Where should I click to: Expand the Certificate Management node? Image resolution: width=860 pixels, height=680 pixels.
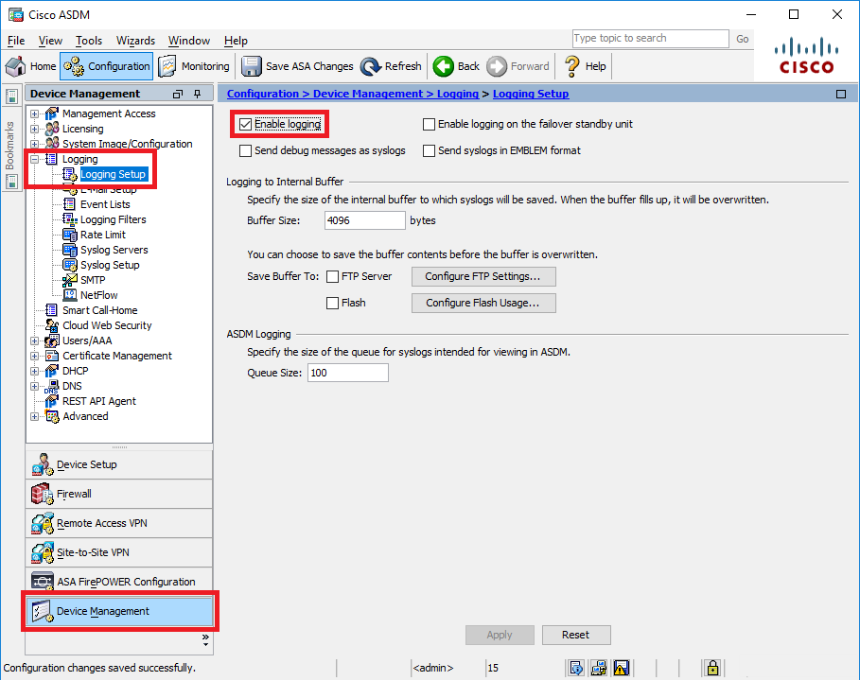click(x=35, y=356)
